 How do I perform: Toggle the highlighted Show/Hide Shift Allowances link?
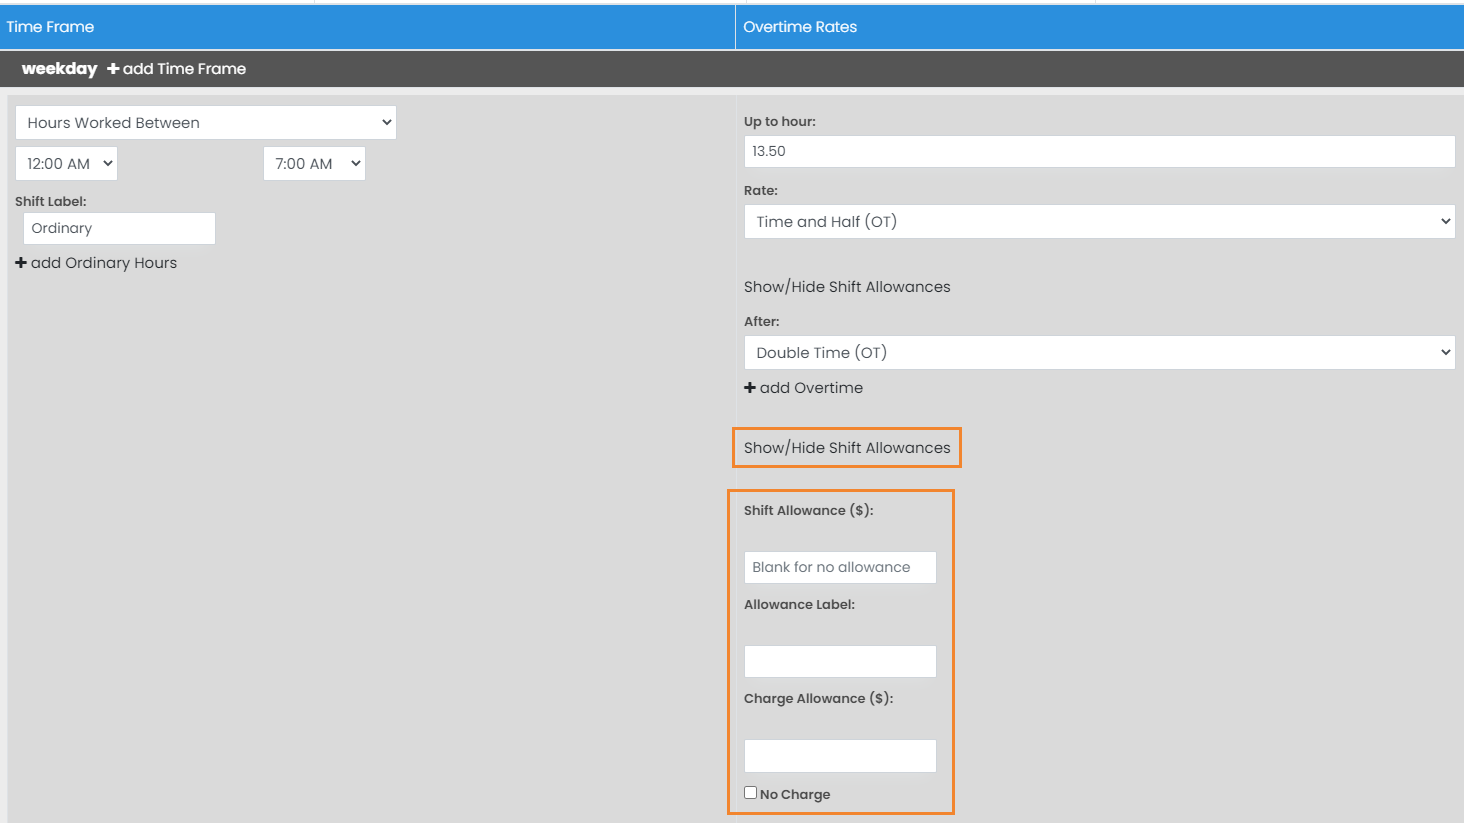click(847, 448)
